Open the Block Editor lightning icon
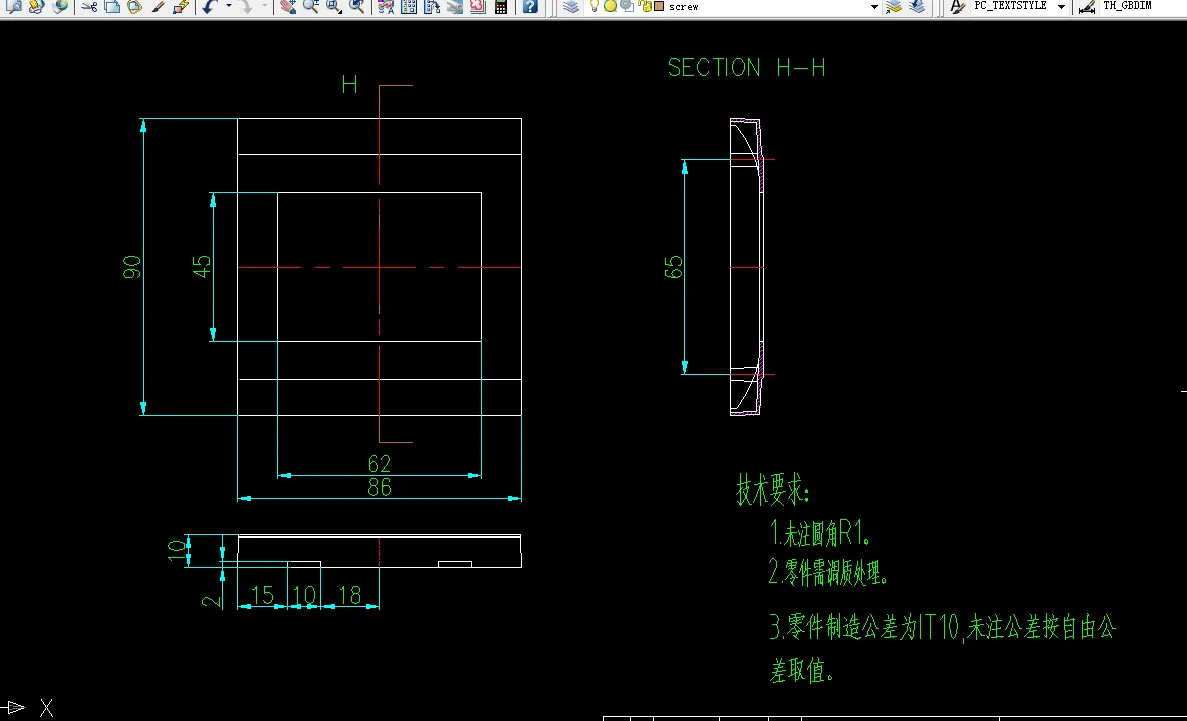Viewport: 1187px width, 721px height. 180,6
